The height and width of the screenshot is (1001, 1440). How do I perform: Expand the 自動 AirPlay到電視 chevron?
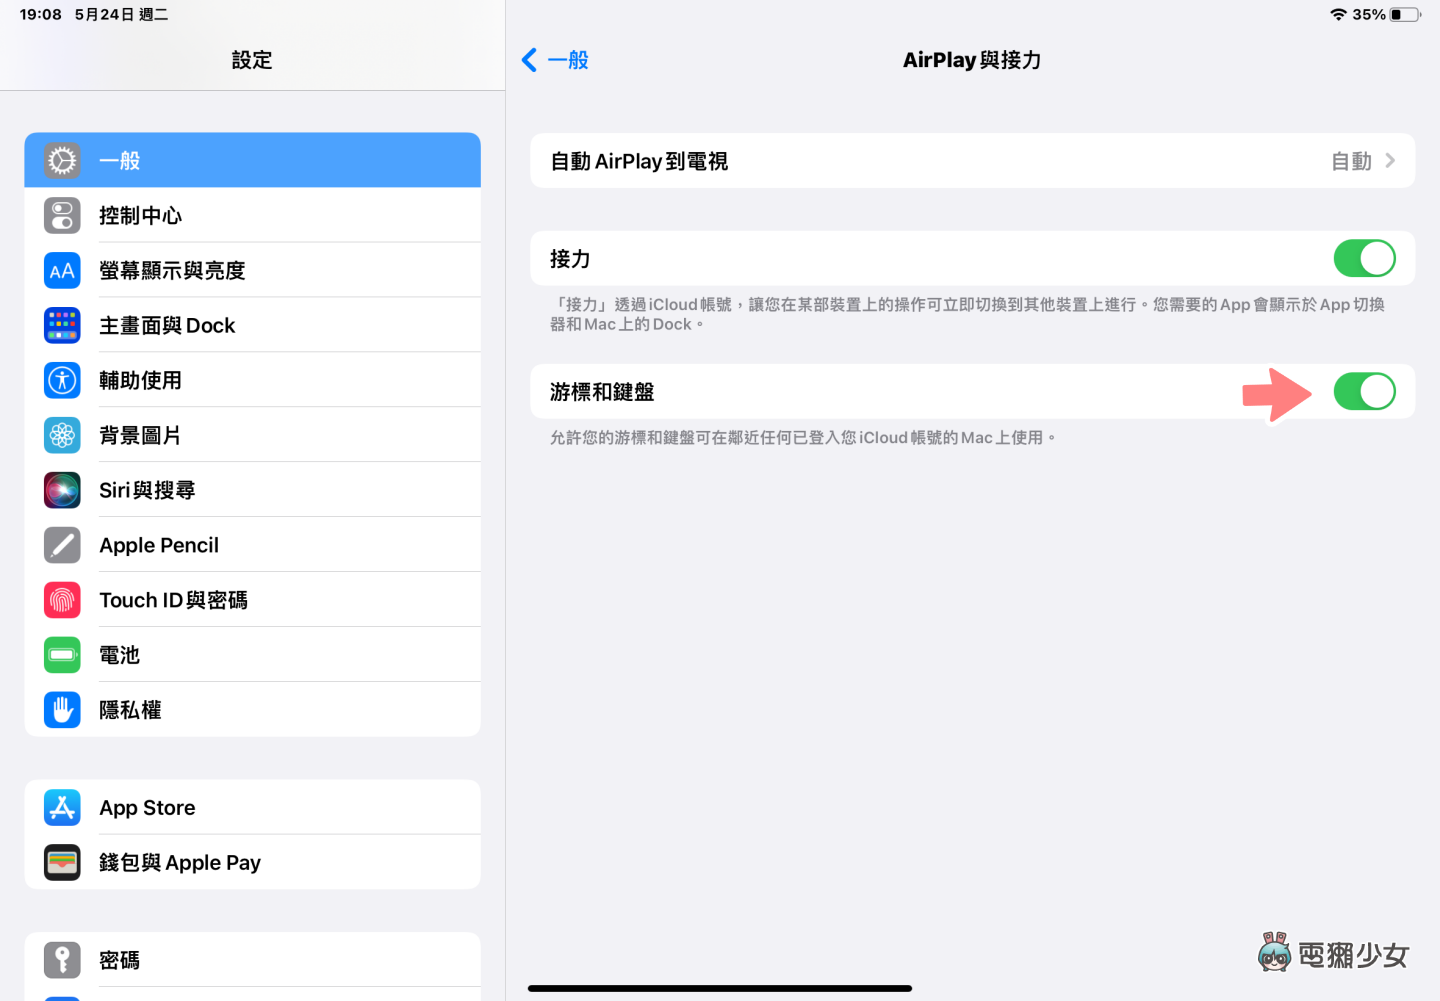[1390, 161]
